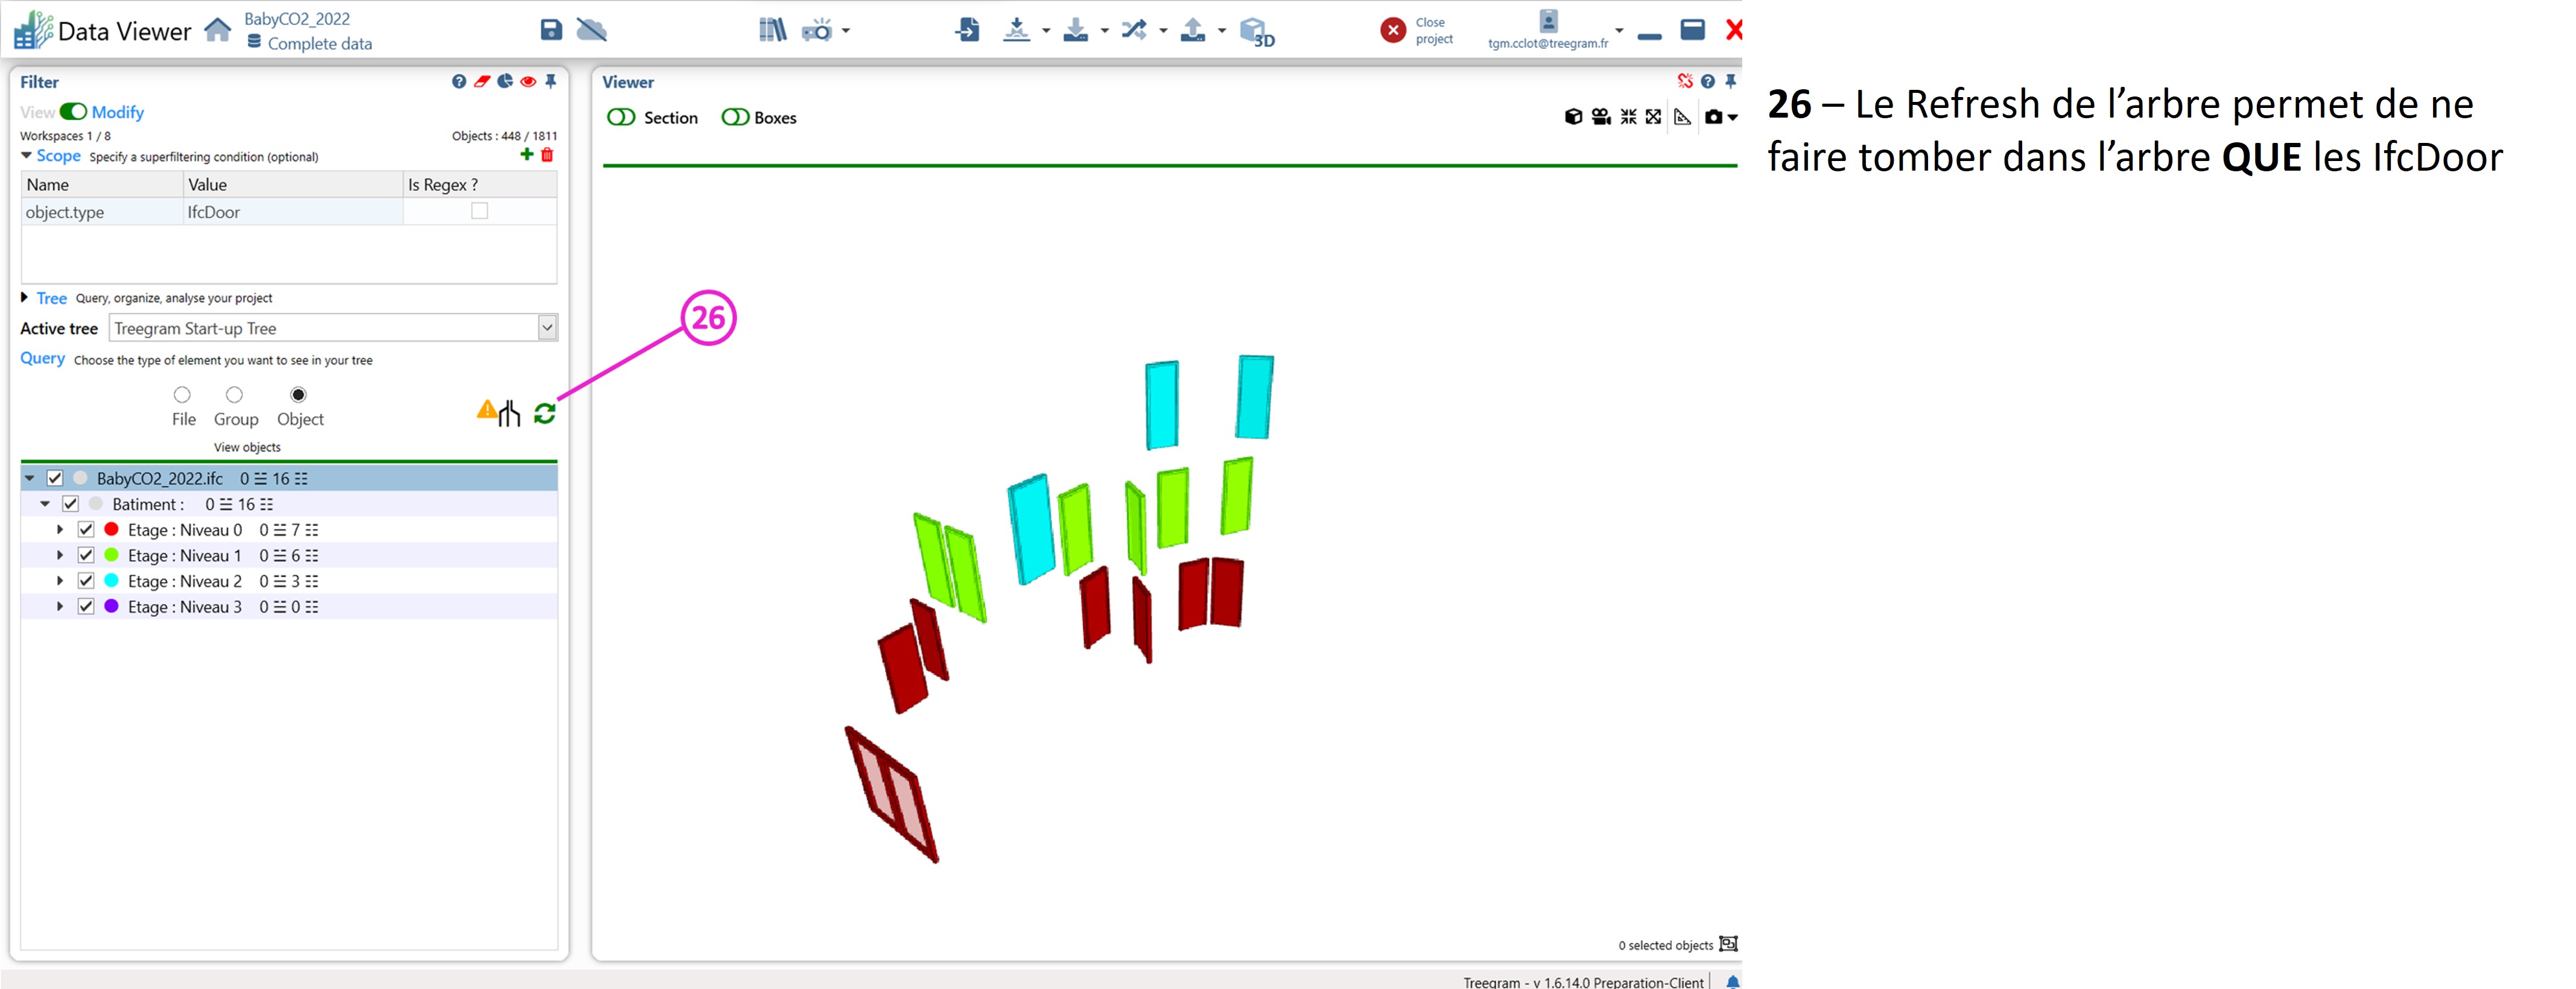
Task: Click the cyan color dot of Niveau 2
Action: (x=111, y=581)
